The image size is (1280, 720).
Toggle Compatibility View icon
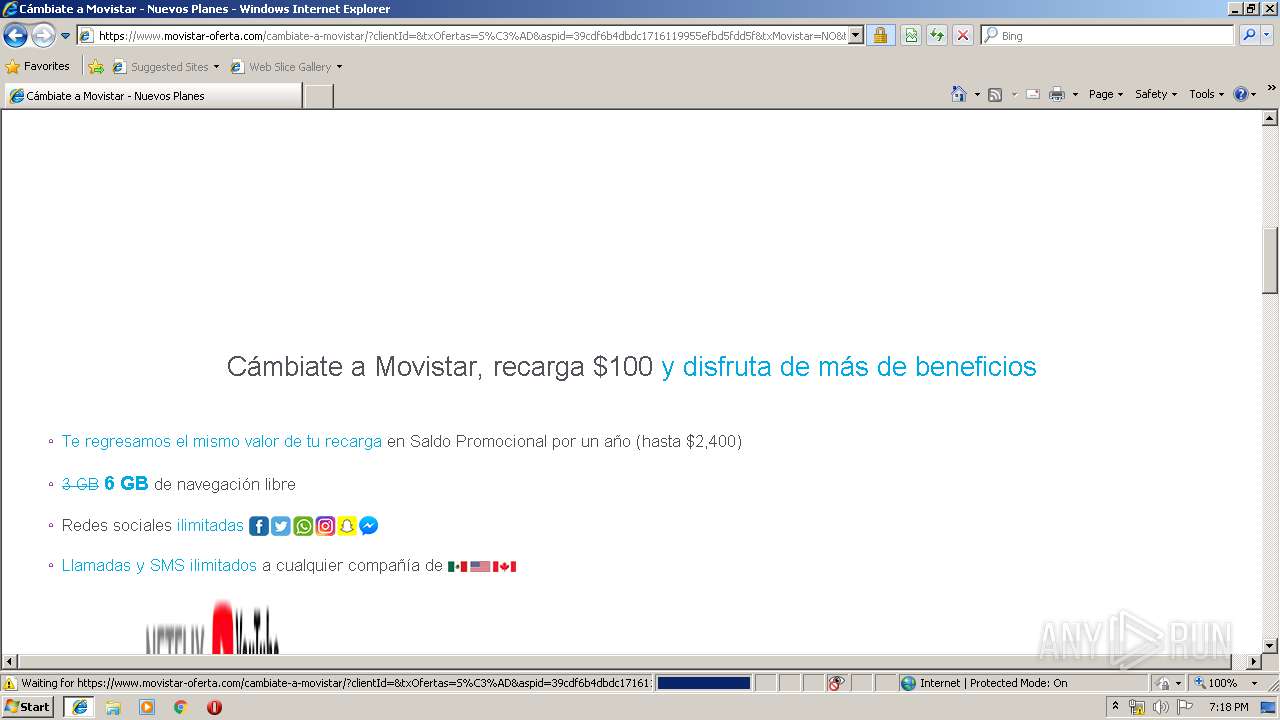(911, 36)
